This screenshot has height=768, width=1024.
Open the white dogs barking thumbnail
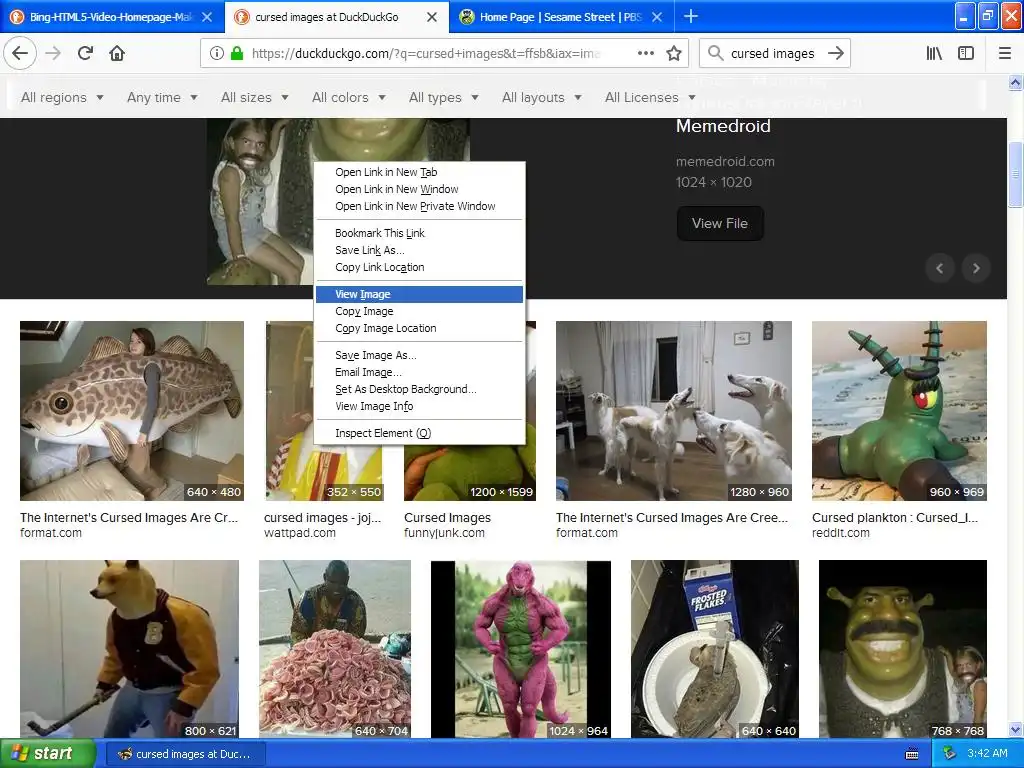click(673, 411)
